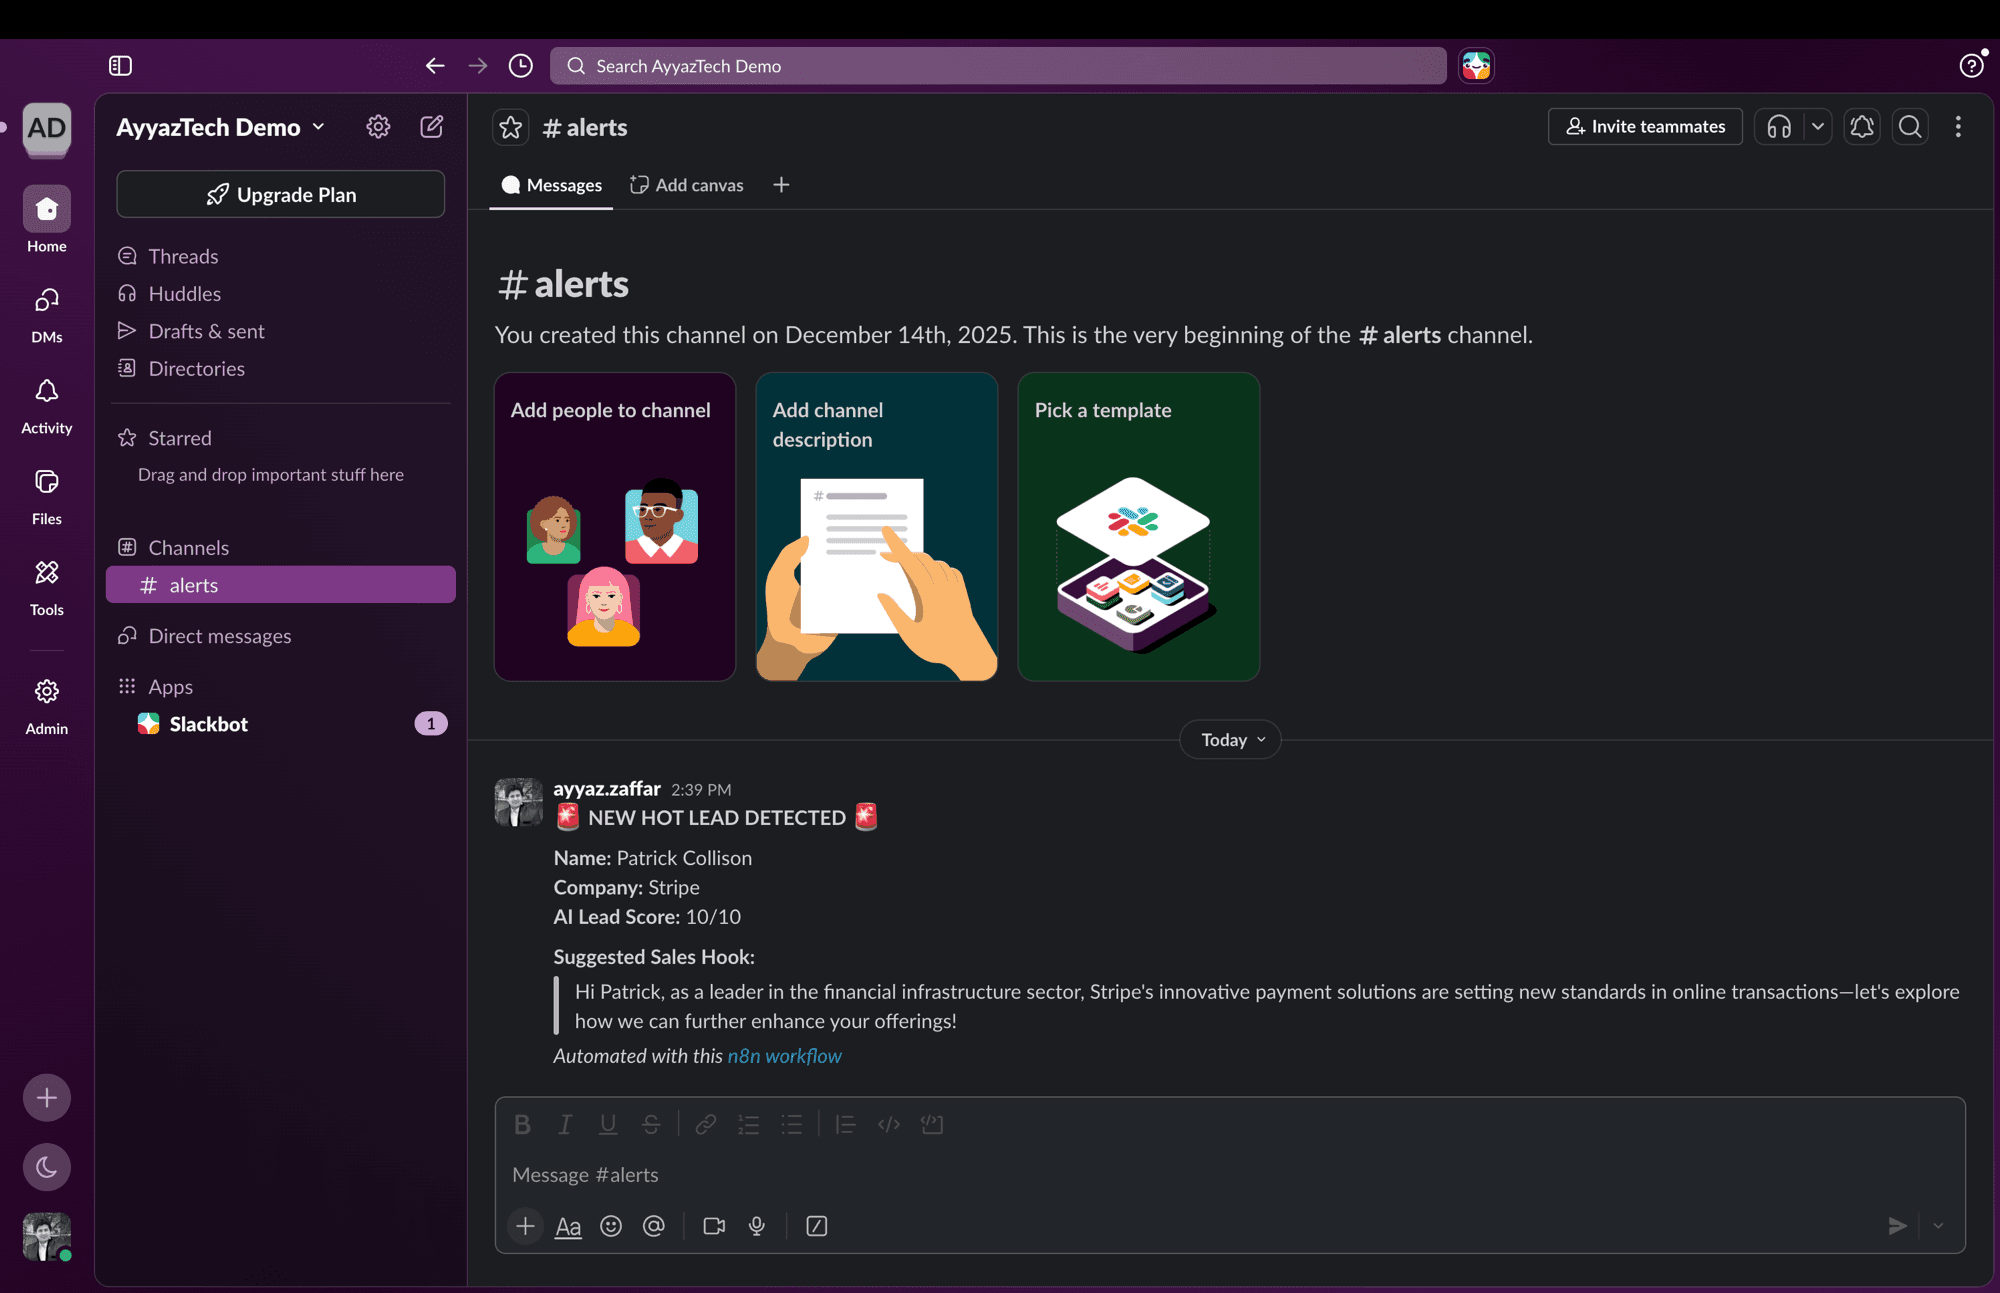Switch to the Messages tab
Viewport: 2000px width, 1293px height.
551,185
